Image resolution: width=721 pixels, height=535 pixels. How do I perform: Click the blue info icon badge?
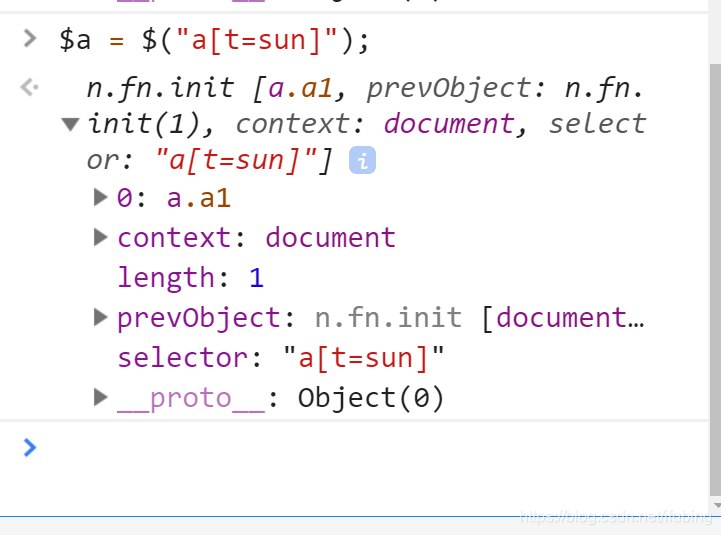click(x=362, y=161)
